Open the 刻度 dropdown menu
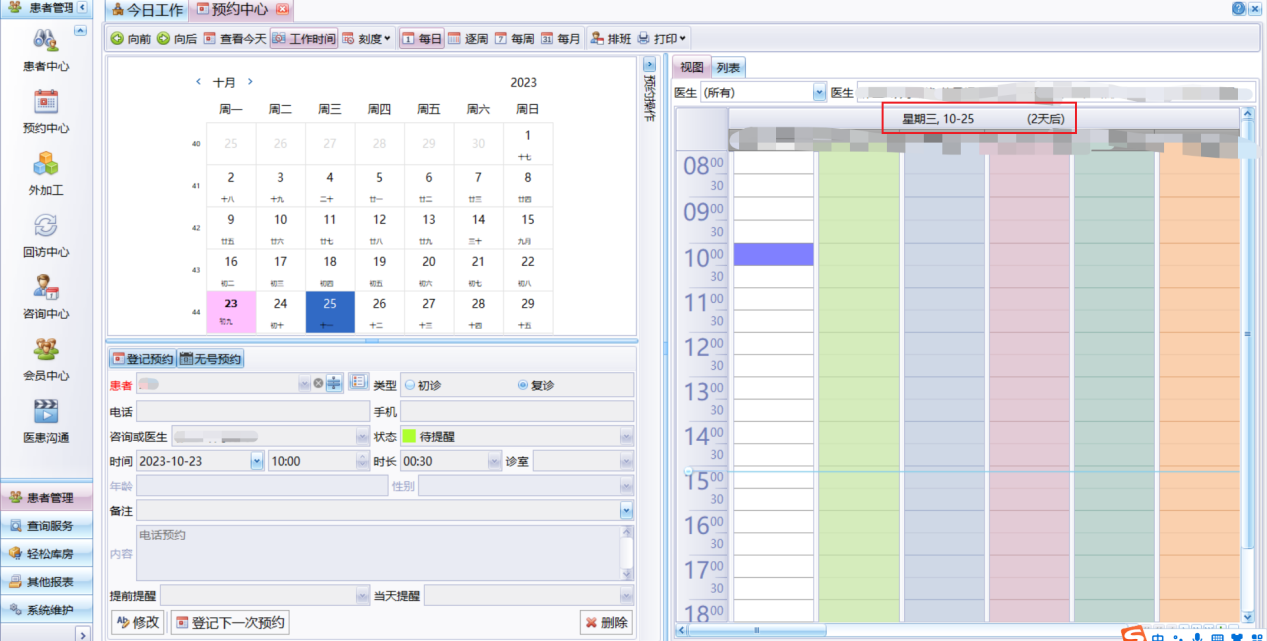This screenshot has width=1267, height=641. [x=367, y=39]
